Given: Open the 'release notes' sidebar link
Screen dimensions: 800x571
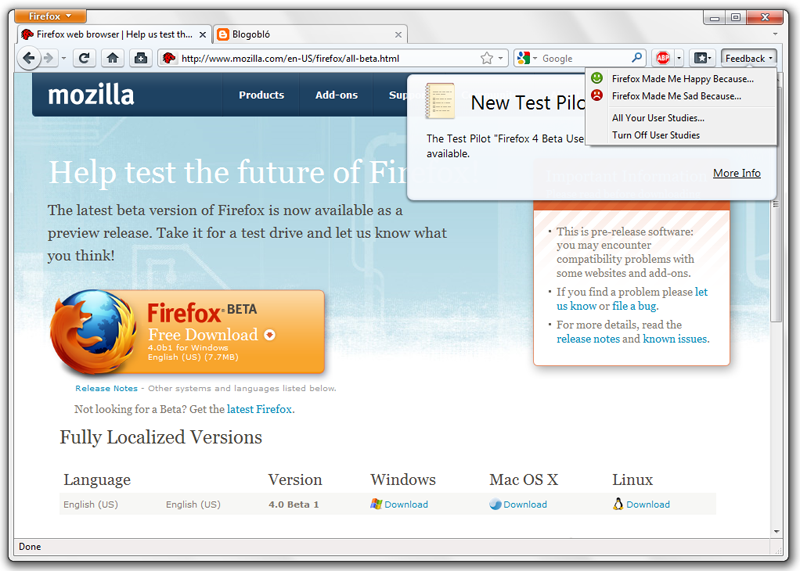Looking at the screenshot, I should tap(588, 339).
